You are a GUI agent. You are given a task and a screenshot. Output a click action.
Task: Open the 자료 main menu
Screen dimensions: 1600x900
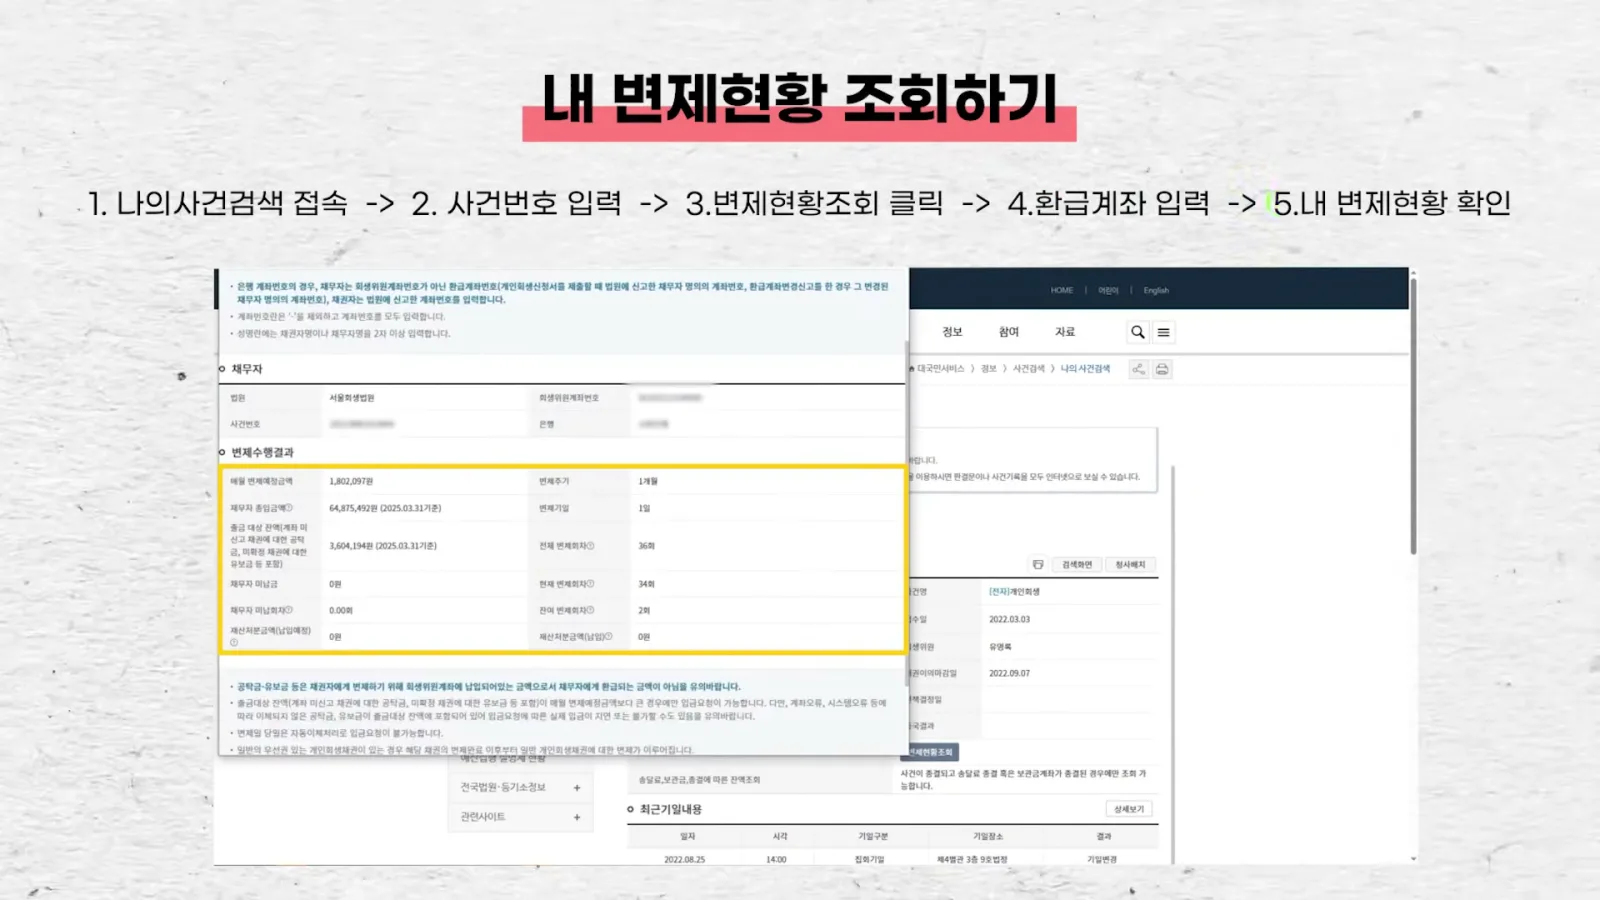1065,332
